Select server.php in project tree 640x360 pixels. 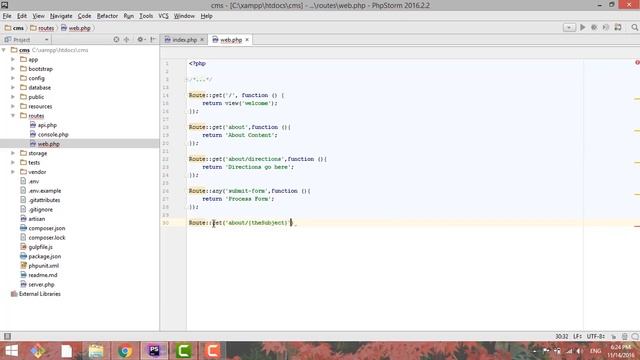37,284
